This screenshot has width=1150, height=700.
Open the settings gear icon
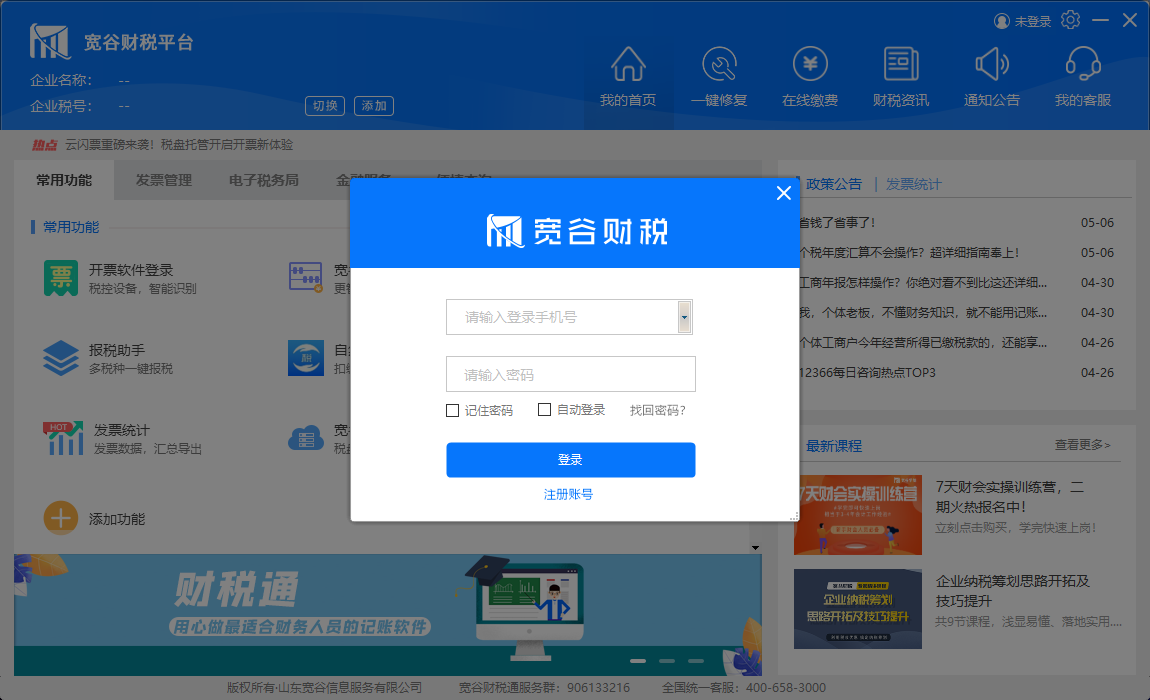[x=1071, y=20]
